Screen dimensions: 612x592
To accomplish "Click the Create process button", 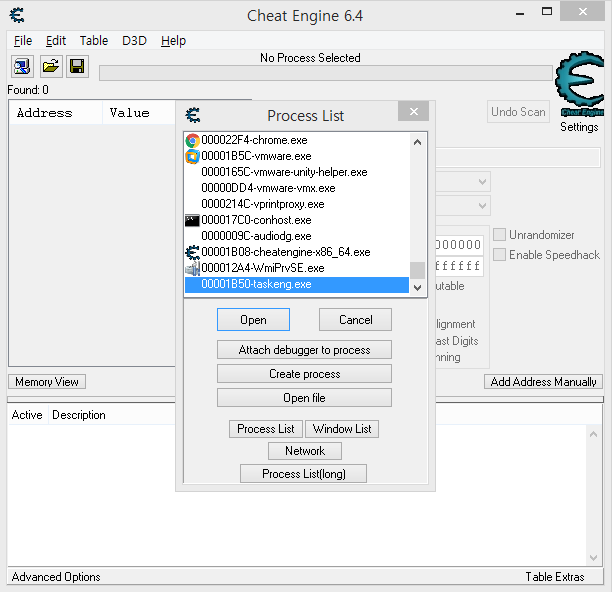I will coord(304,374).
